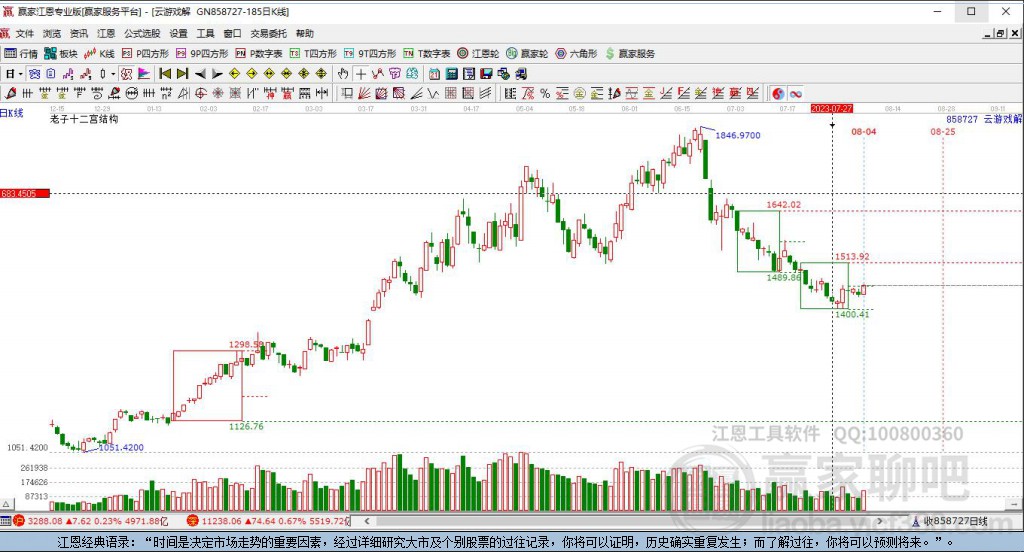This screenshot has height=552, width=1024.
Task: Open the calculator icon
Action: [451, 74]
